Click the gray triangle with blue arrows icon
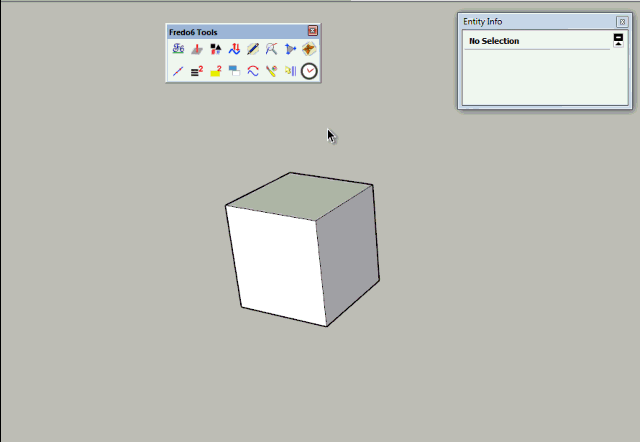Viewport: 640px width, 442px height. 290,49
